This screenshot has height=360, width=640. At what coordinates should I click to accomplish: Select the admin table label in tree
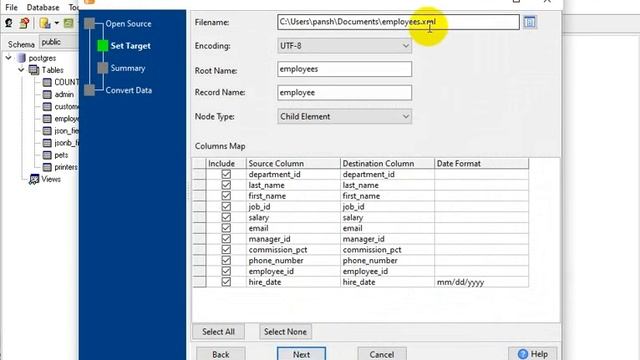[x=64, y=95]
